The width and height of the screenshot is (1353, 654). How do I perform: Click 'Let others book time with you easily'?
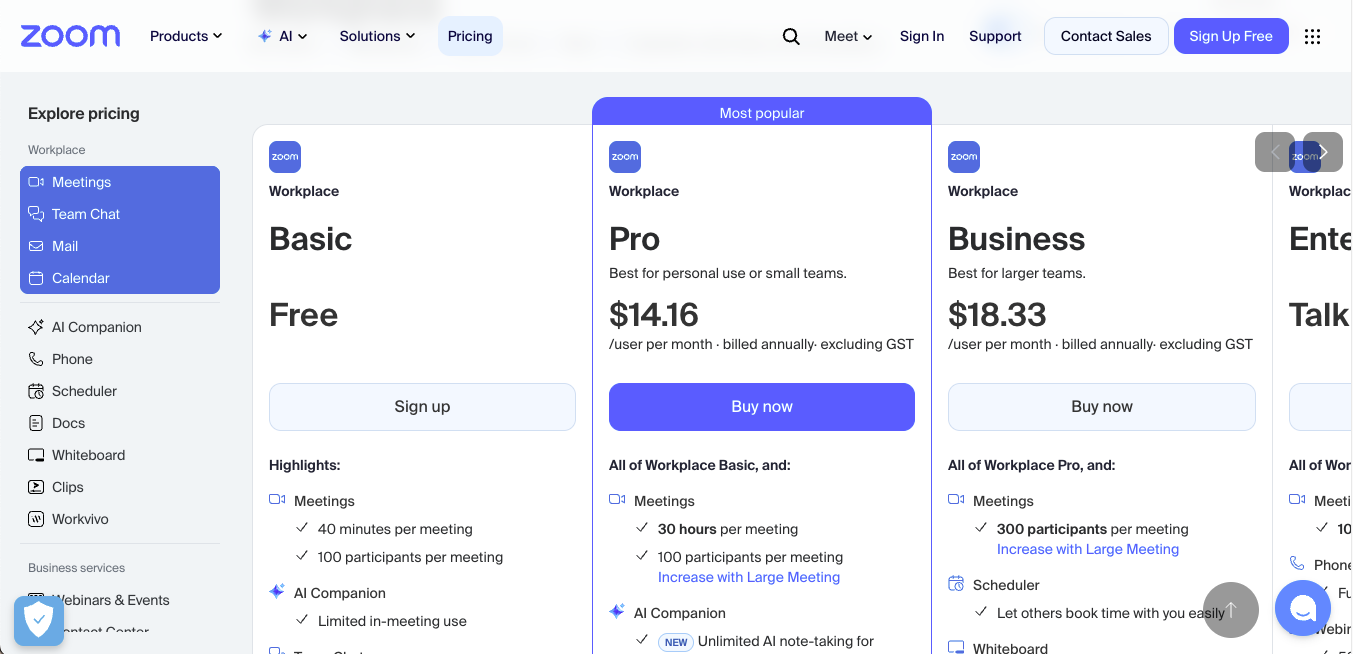tap(1111, 613)
